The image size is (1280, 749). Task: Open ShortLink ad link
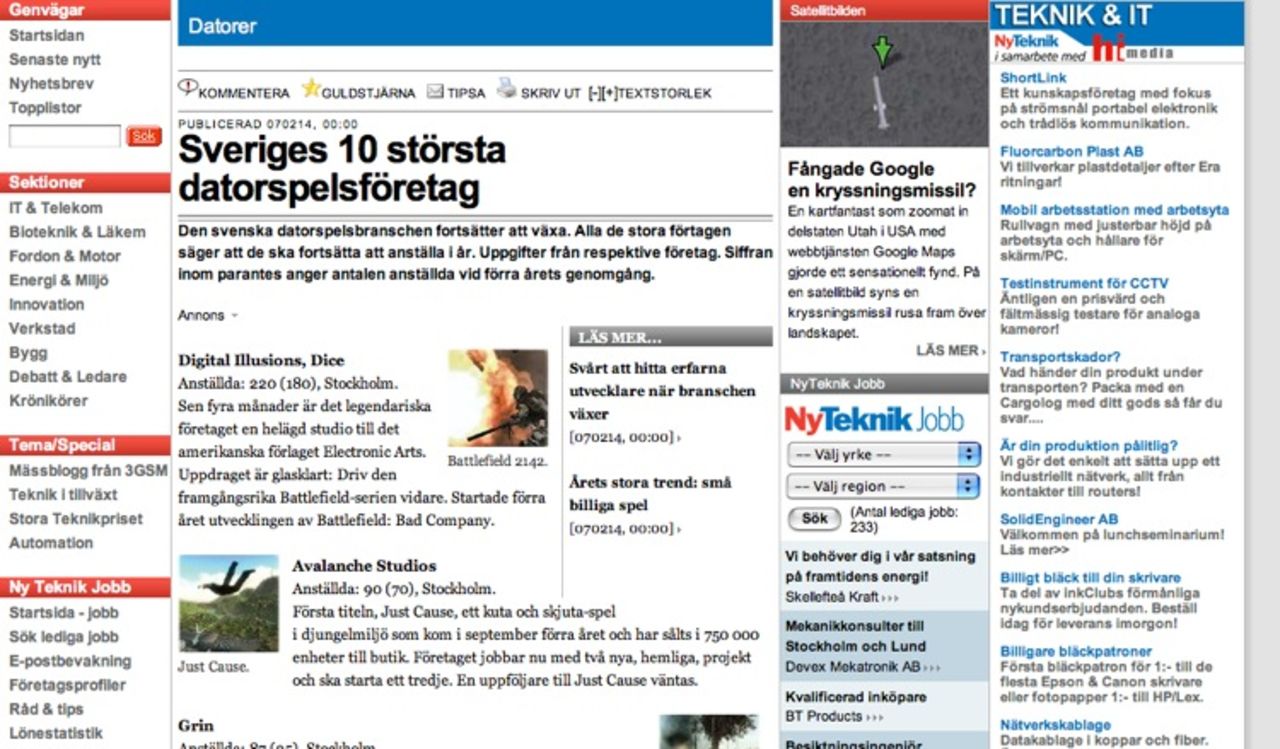(1033, 78)
